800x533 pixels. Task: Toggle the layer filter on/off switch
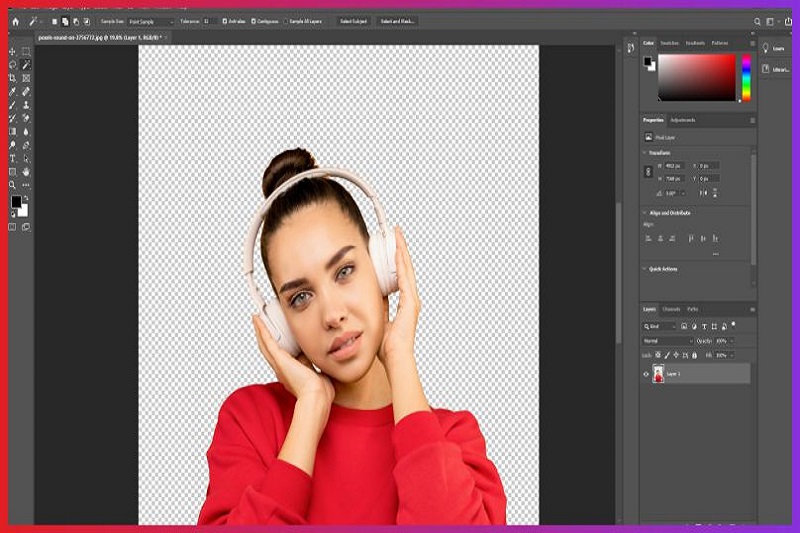coord(734,324)
